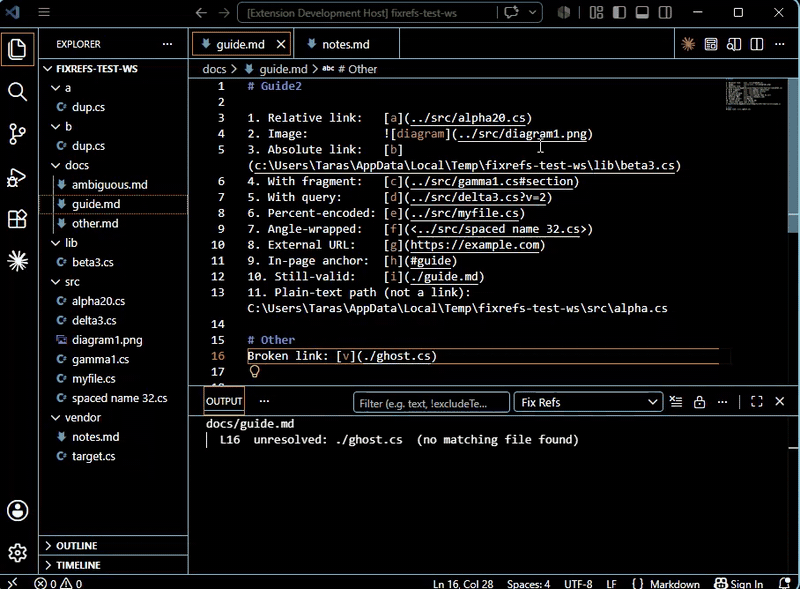Open the Extensions view
Image resolution: width=800 pixels, height=589 pixels.
point(17,219)
